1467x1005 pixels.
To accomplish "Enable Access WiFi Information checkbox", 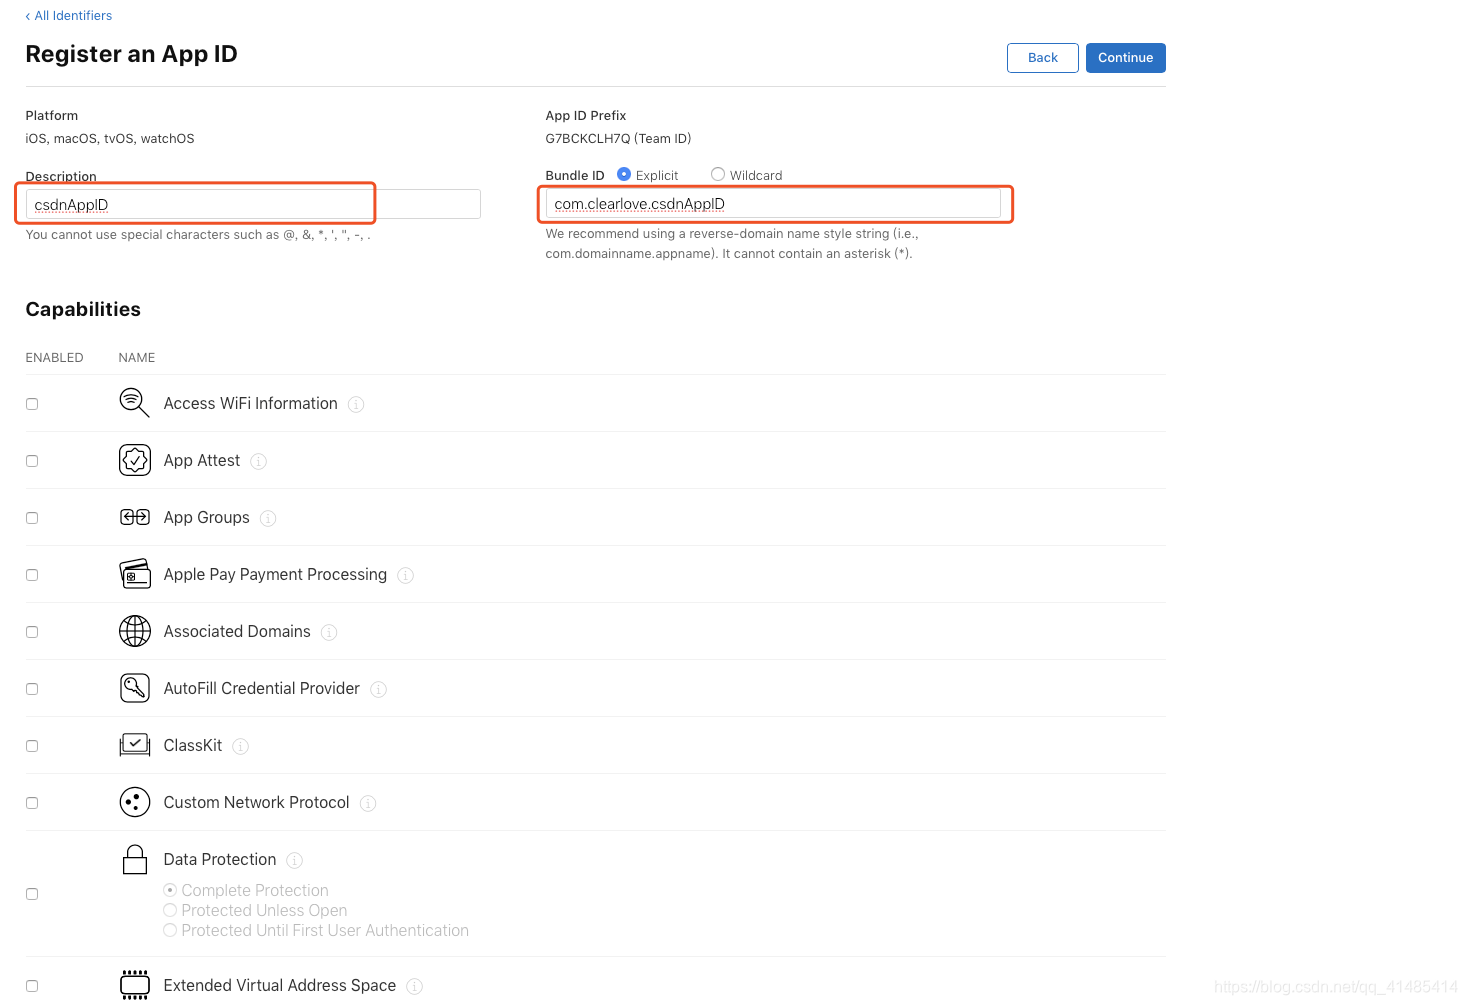I will [x=32, y=404].
